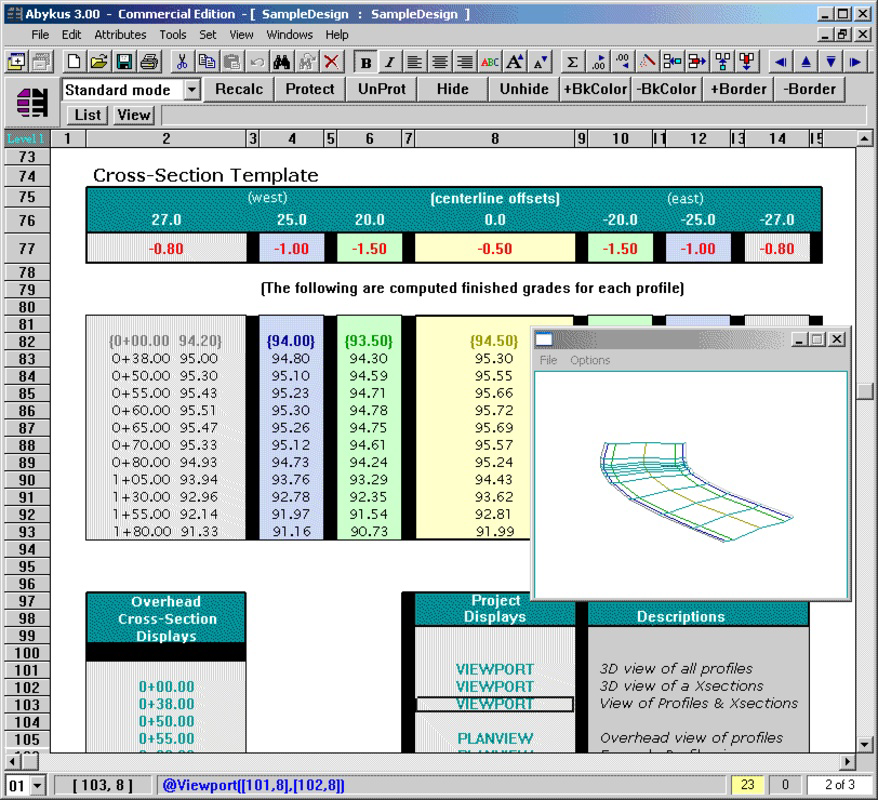Open the Windows menu

(289, 35)
